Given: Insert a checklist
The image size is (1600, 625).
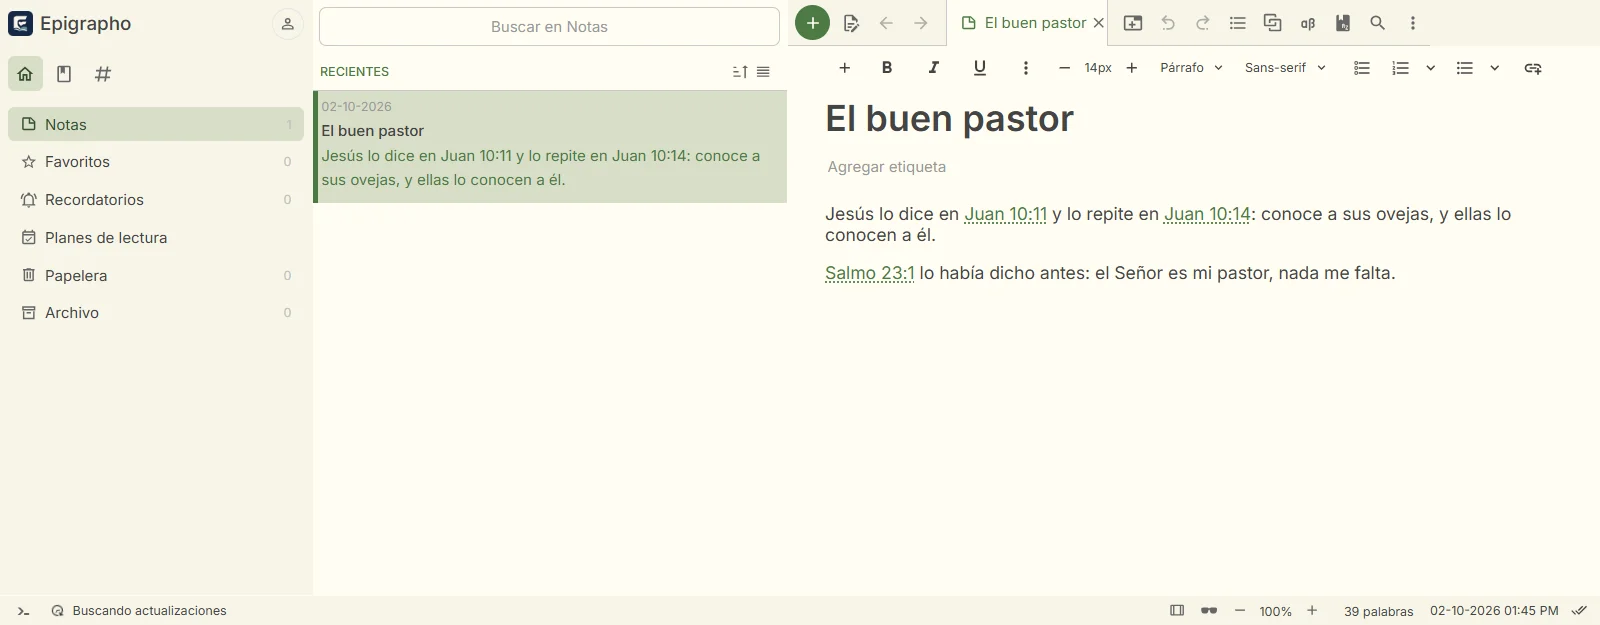Looking at the screenshot, I should click(x=1362, y=68).
